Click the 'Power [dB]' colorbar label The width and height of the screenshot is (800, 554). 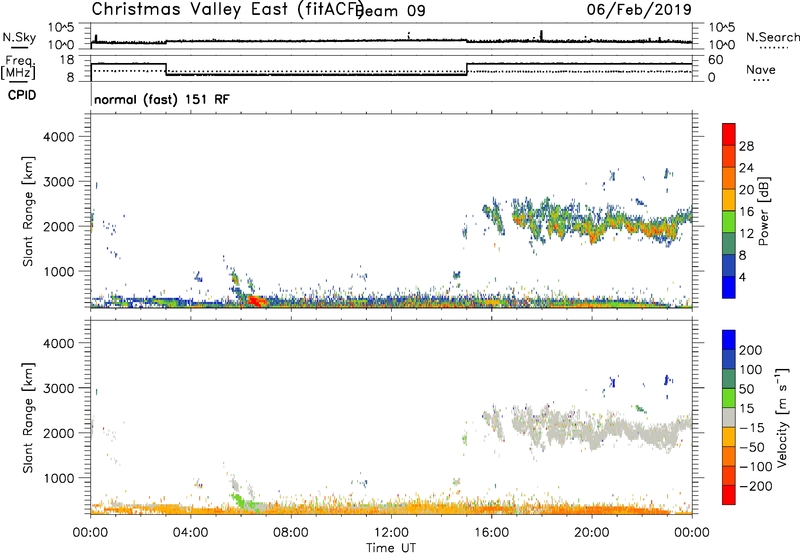tap(763, 211)
